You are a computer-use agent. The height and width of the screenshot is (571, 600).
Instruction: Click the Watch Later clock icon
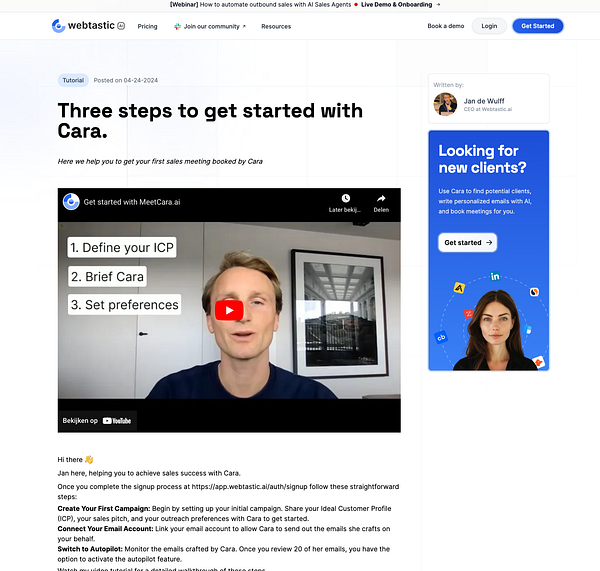pyautogui.click(x=346, y=198)
